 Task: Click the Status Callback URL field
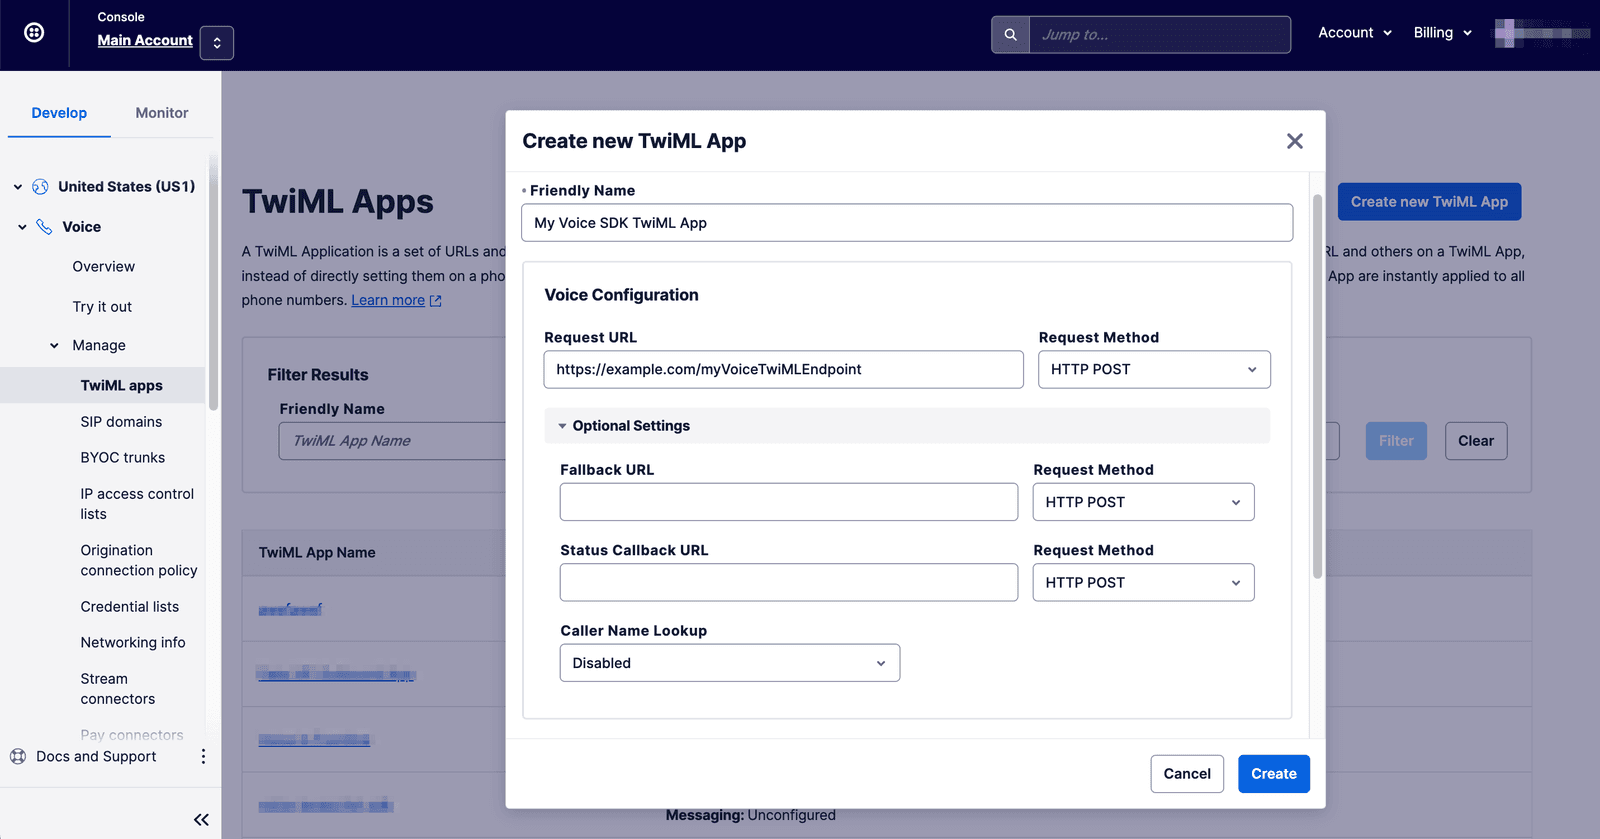788,583
